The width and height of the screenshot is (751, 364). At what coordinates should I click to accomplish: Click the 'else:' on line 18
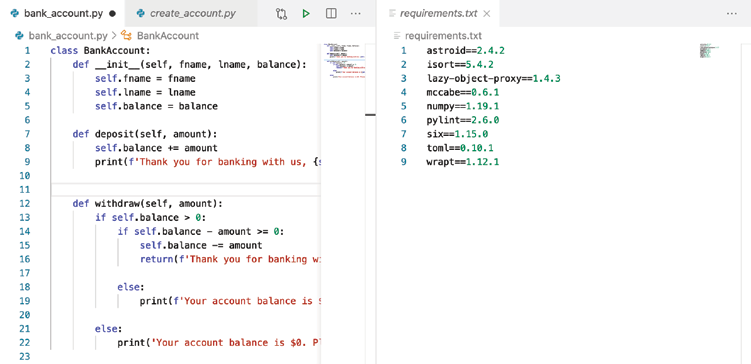tap(131, 287)
